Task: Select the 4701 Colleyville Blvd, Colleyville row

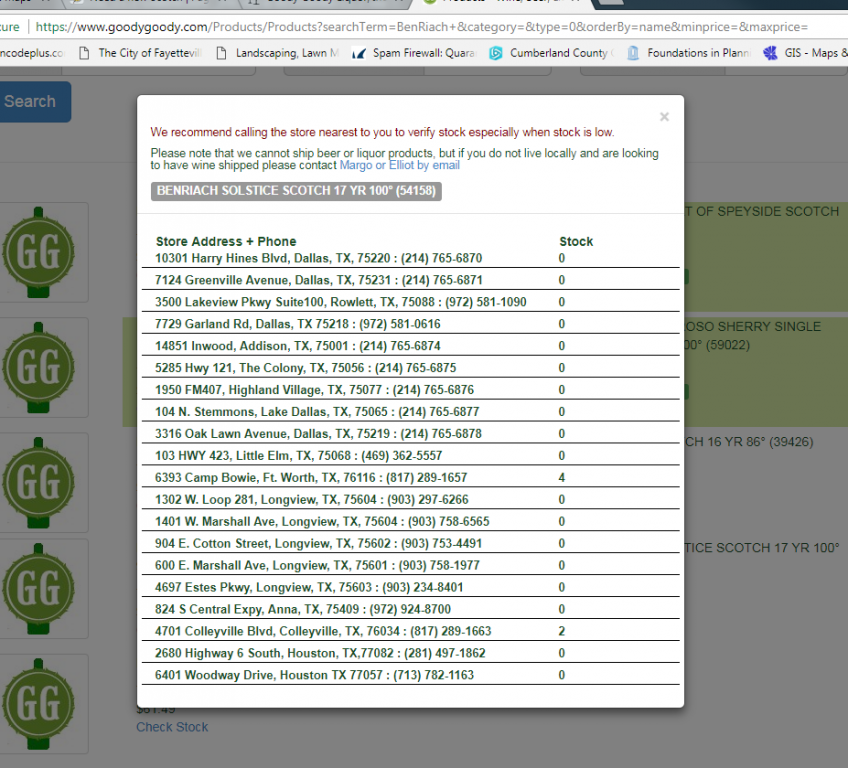Action: pyautogui.click(x=410, y=631)
